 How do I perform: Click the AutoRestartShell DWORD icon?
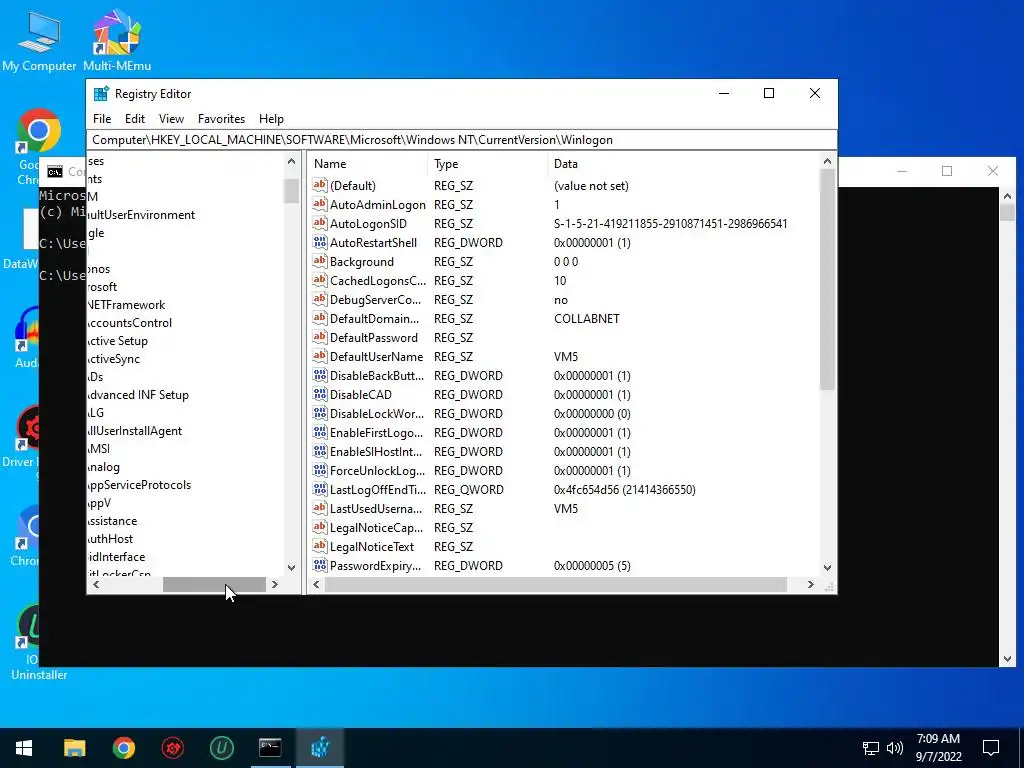319,242
